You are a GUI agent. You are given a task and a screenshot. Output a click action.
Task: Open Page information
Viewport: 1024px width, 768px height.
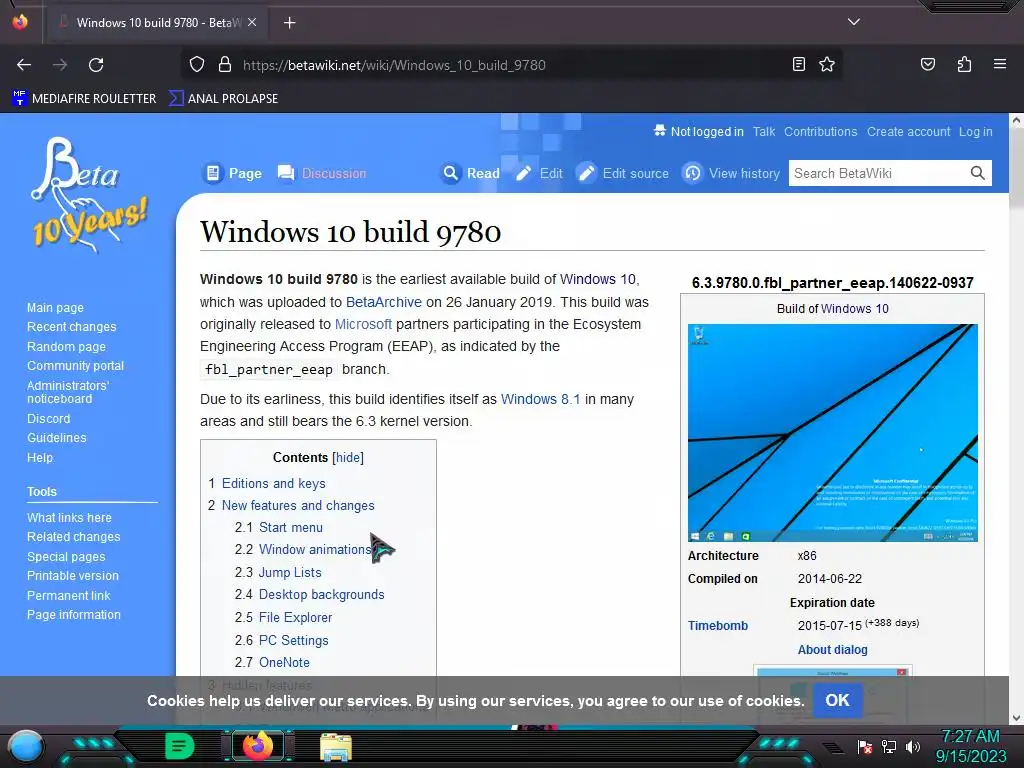[x=74, y=615]
